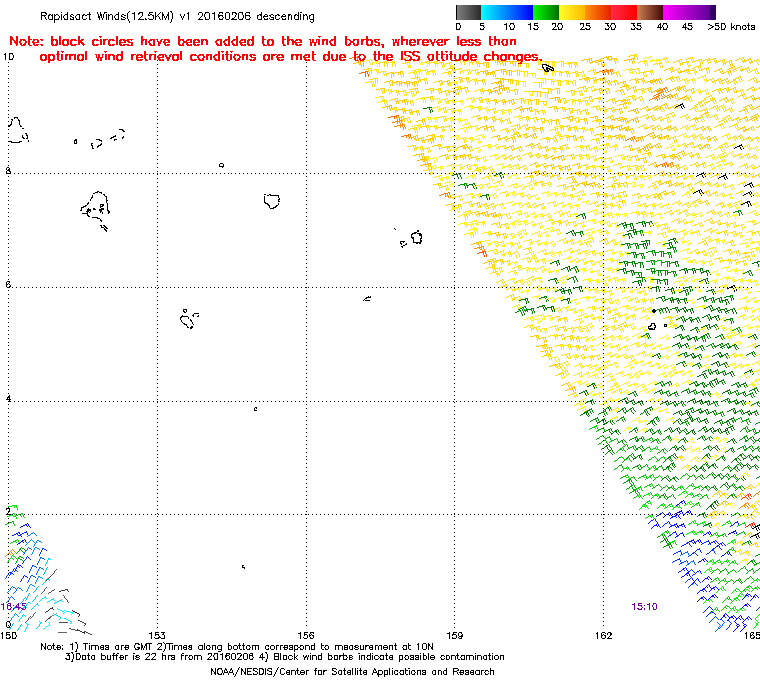This screenshot has width=760, height=688.
Task: Click the gray 0-5 knots legend segment
Action: click(468, 12)
